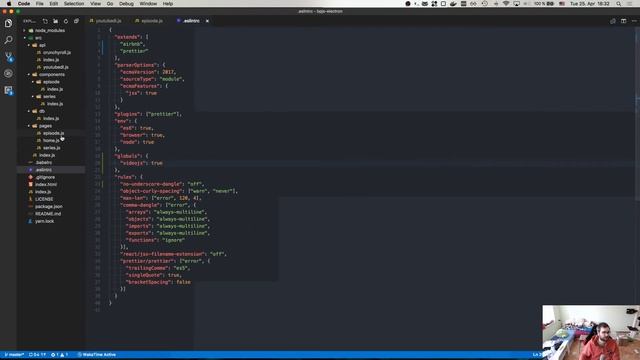640x360 pixels.
Task: Open the Selection menu
Action: coord(74,4)
